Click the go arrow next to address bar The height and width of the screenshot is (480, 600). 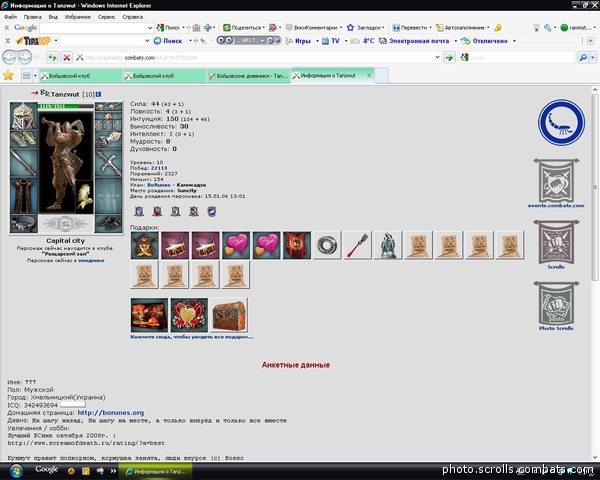click(449, 57)
